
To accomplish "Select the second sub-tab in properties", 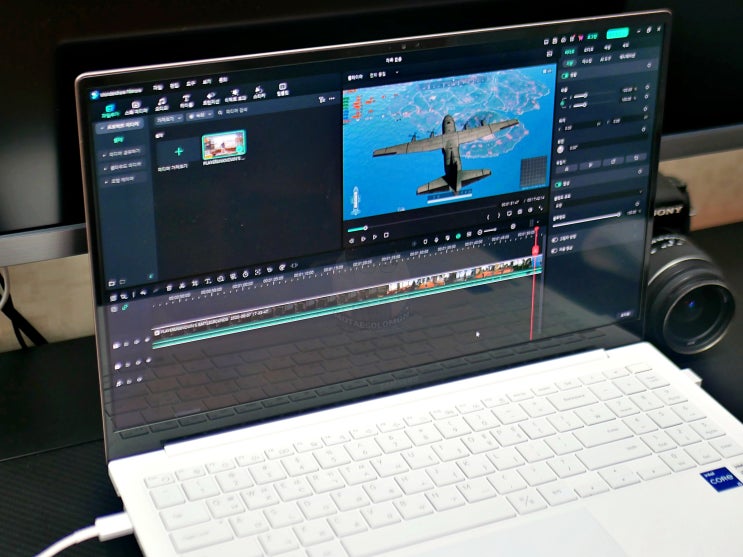I will coord(587,61).
